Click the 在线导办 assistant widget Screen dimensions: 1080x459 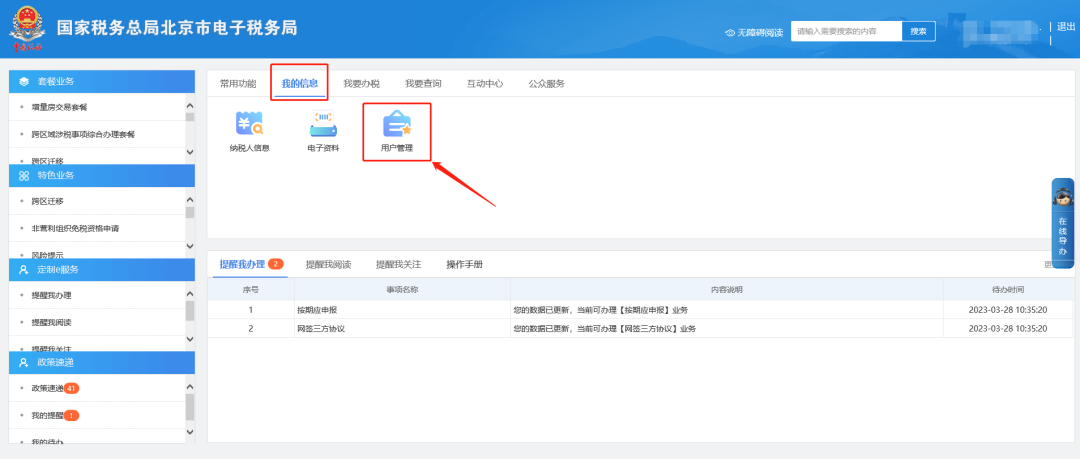tap(1062, 223)
